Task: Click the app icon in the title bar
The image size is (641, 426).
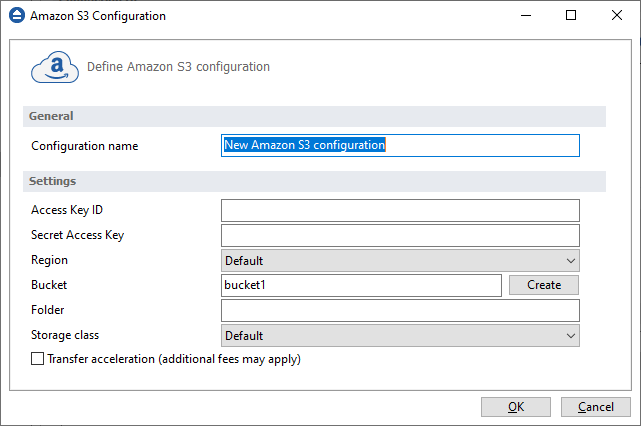Action: 17,16
